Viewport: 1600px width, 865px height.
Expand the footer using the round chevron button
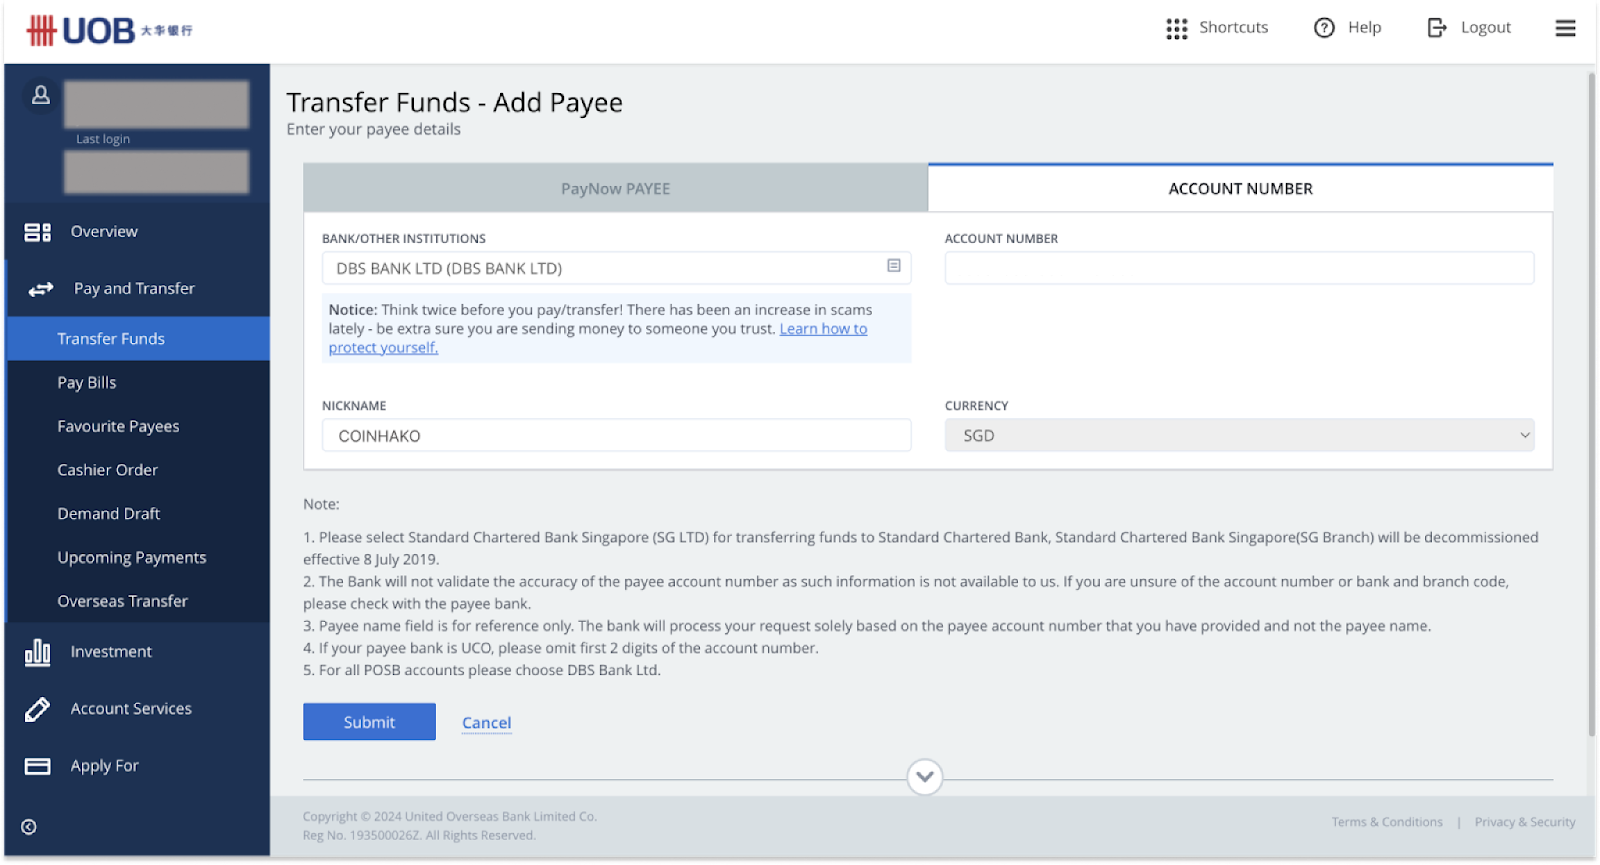click(x=925, y=777)
